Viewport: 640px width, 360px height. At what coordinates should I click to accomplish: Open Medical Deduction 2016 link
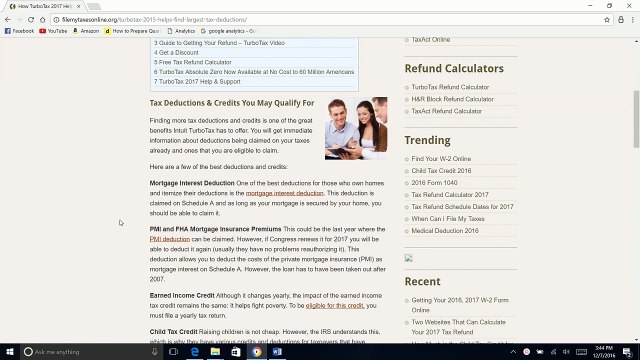tap(445, 231)
